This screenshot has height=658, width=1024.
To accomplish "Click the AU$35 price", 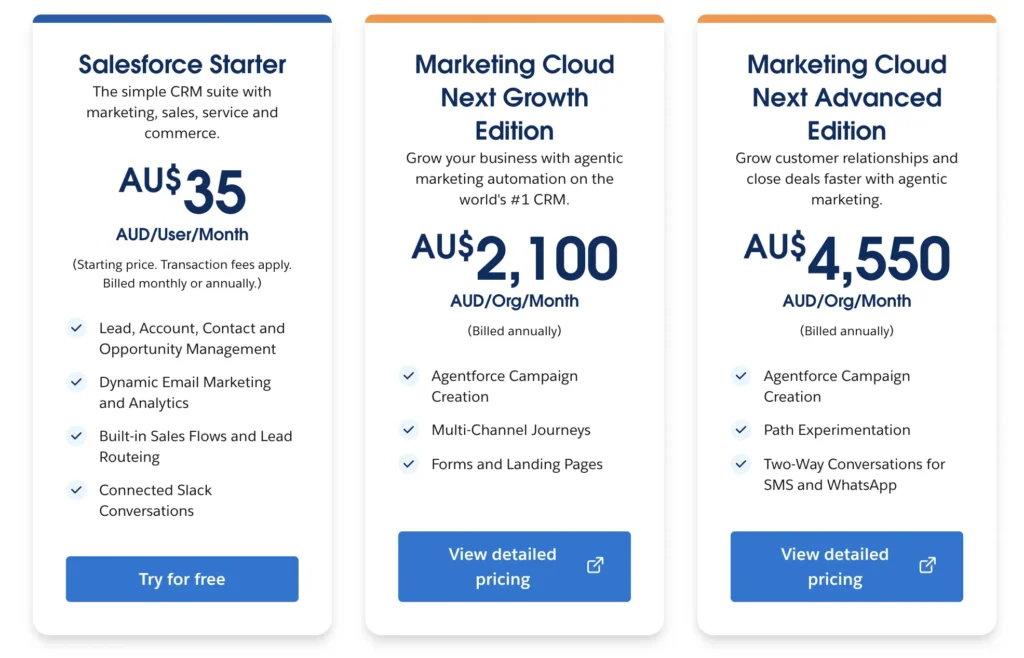I will coord(182,189).
